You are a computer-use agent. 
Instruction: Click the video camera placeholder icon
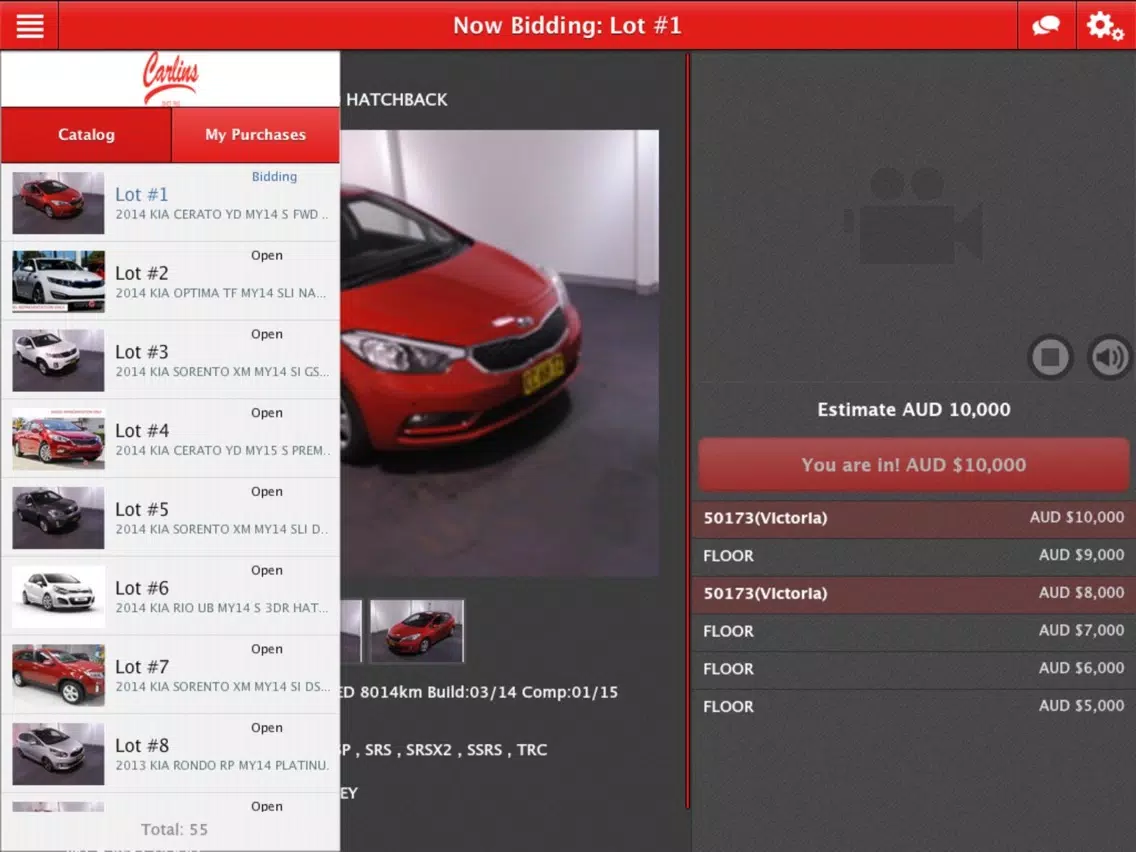[x=914, y=215]
